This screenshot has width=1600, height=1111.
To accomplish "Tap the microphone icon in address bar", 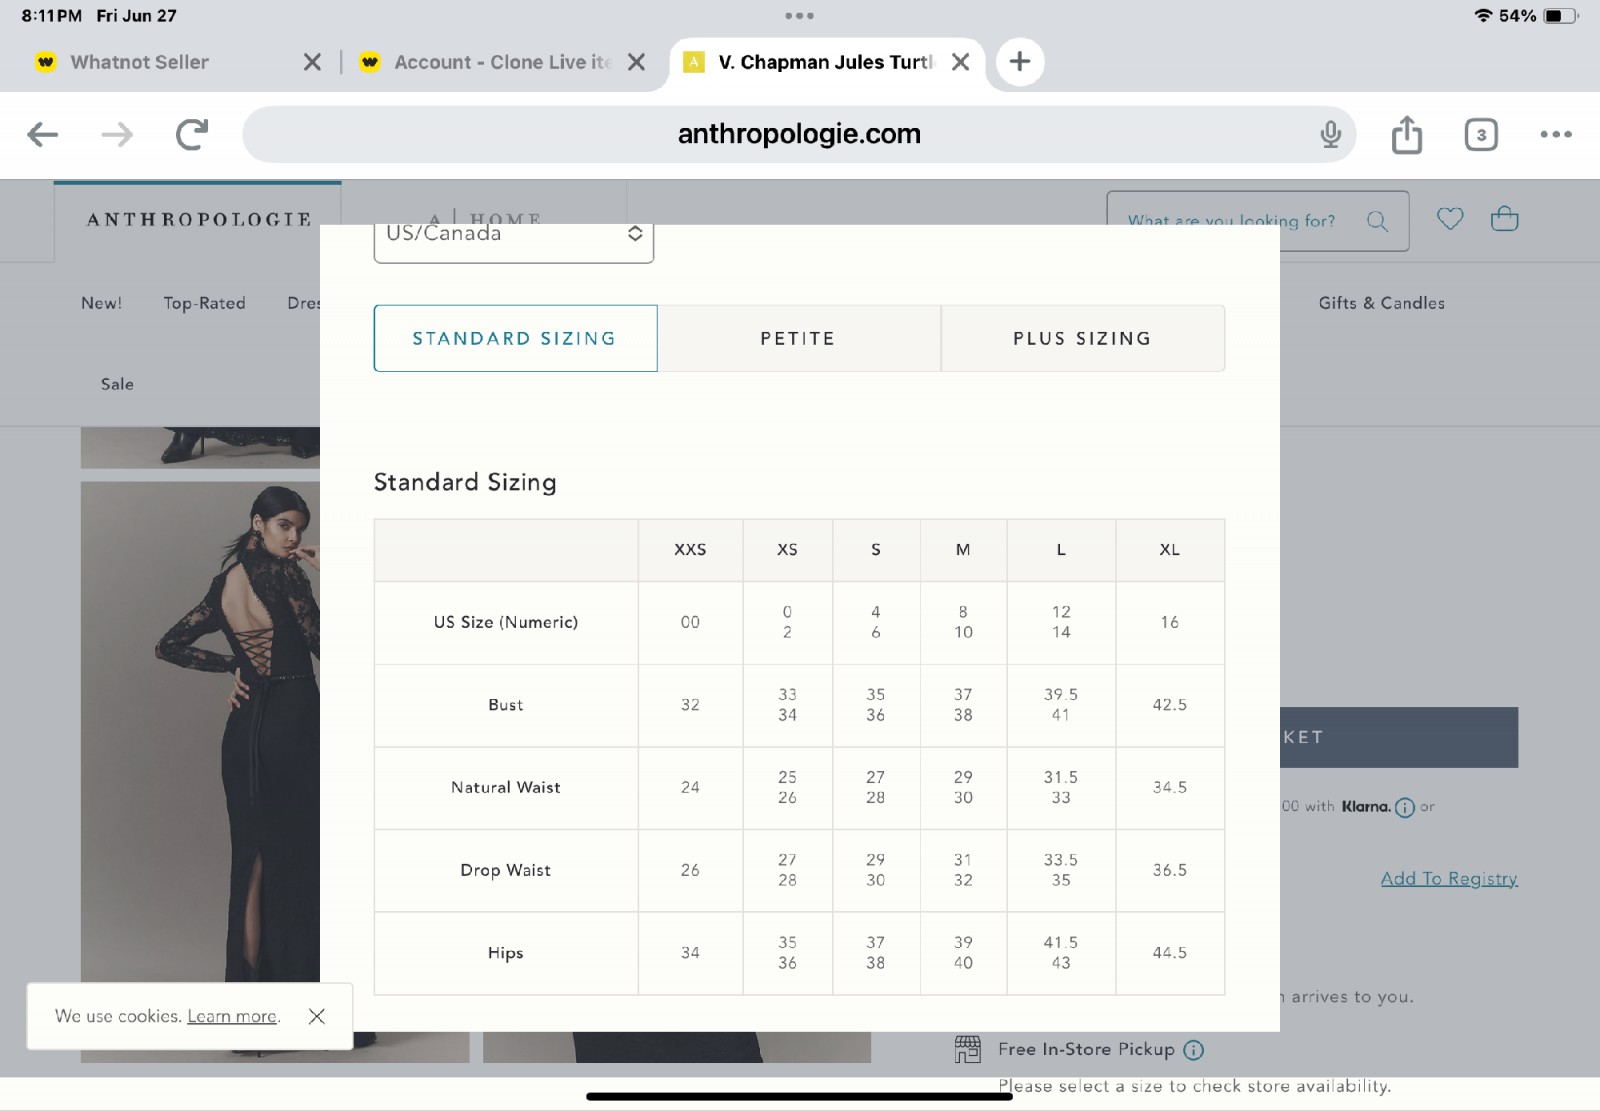I will [1330, 134].
